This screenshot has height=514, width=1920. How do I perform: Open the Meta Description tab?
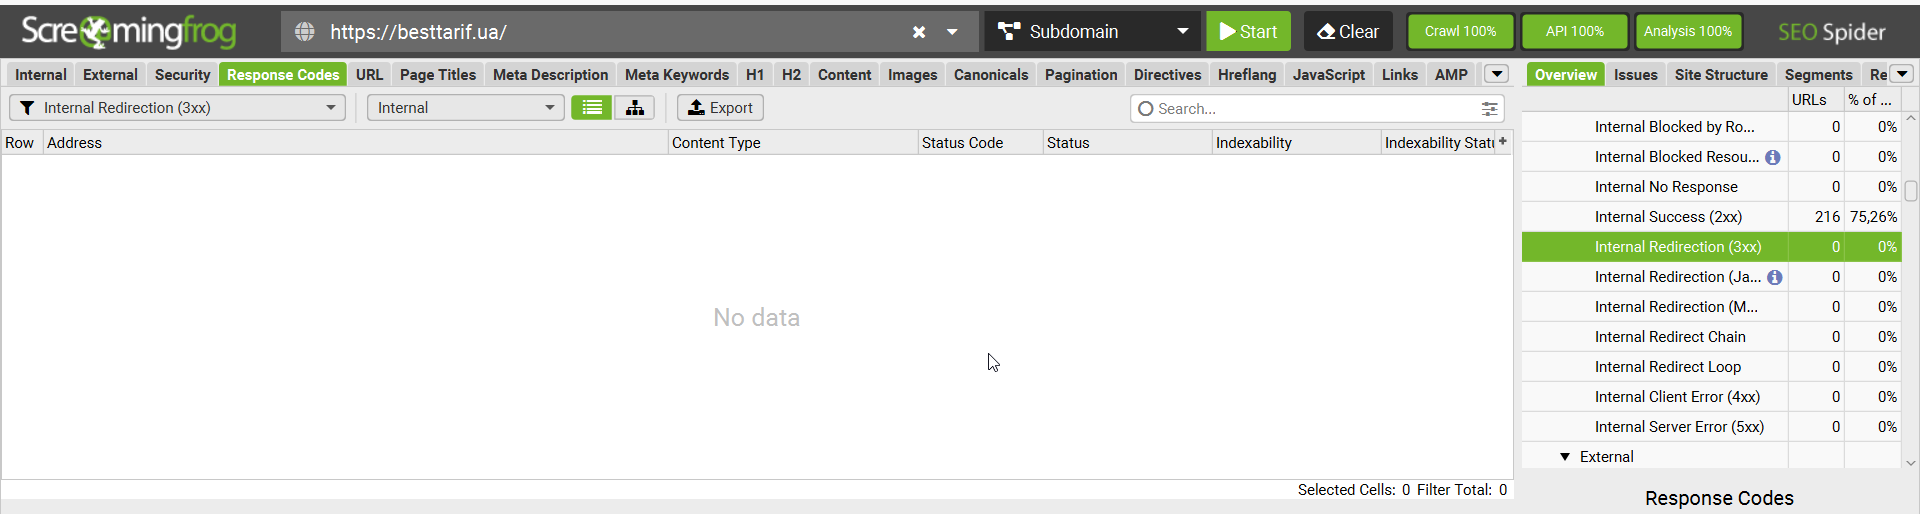tap(550, 74)
